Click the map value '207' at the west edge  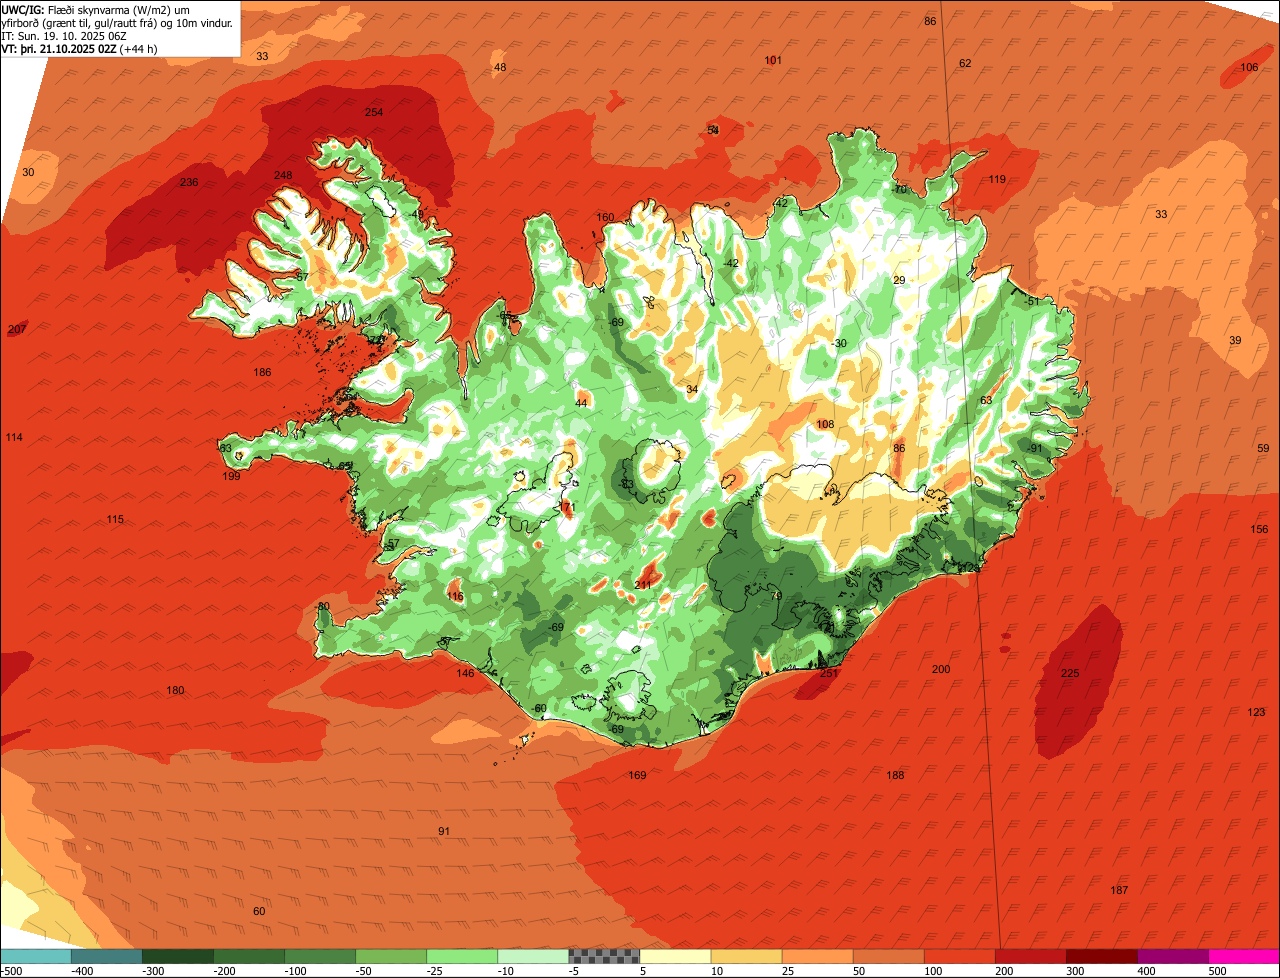[x=17, y=329]
